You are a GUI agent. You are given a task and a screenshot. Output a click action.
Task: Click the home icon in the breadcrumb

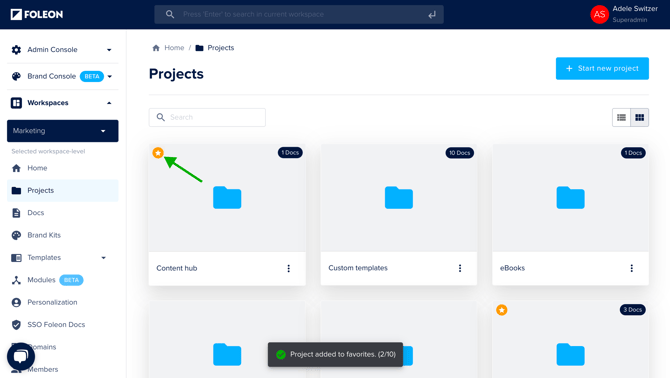(156, 48)
